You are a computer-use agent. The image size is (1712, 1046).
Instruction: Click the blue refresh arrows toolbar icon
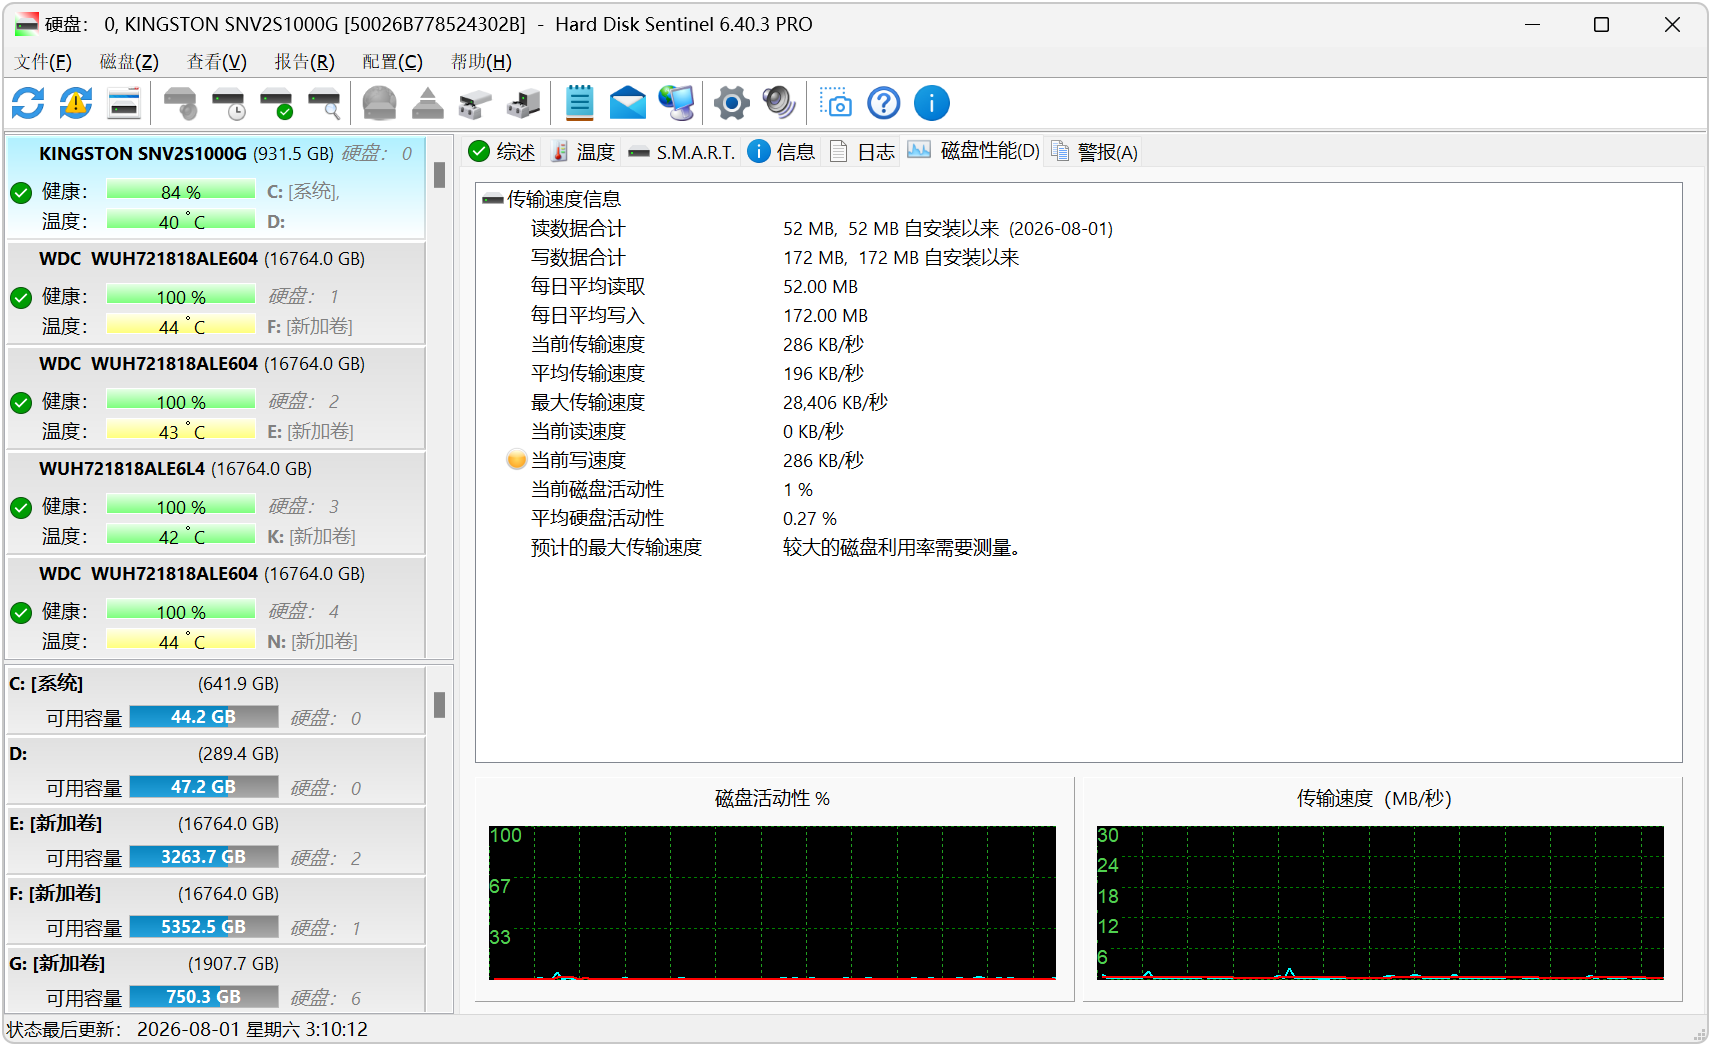point(28,103)
